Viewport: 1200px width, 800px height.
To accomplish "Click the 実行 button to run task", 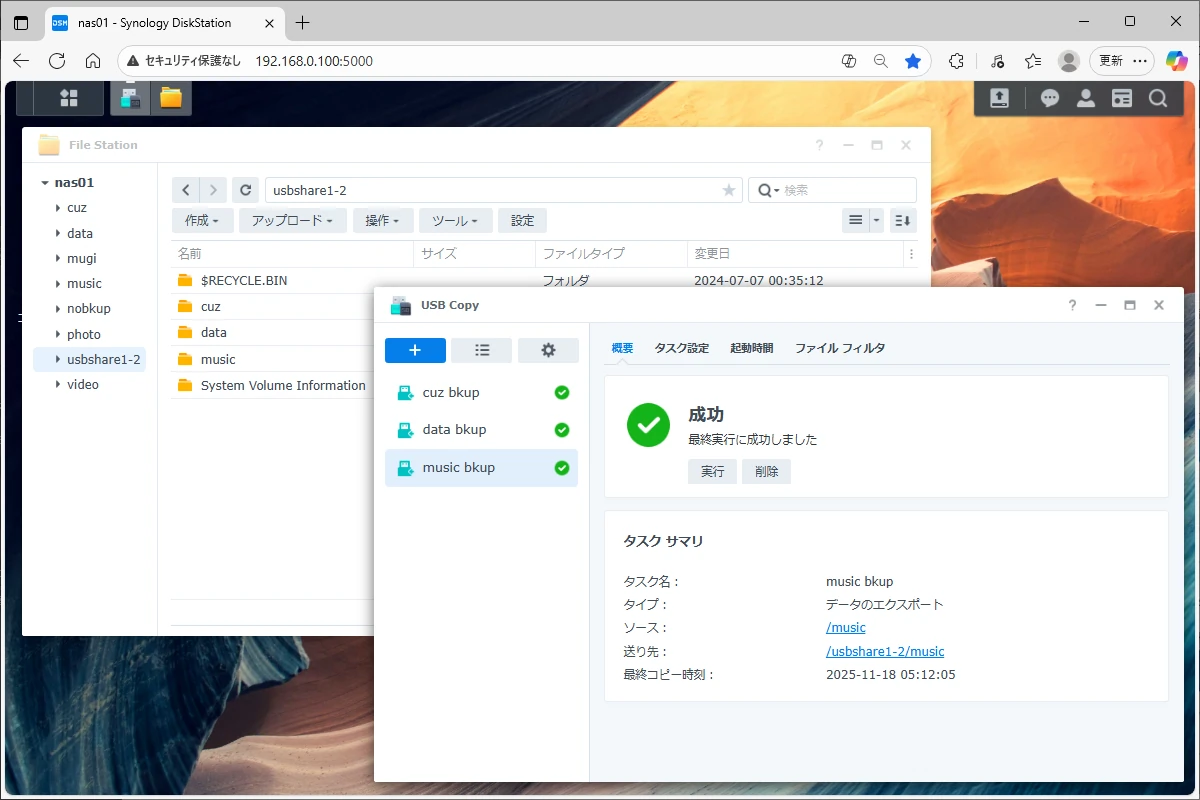I will [x=712, y=472].
